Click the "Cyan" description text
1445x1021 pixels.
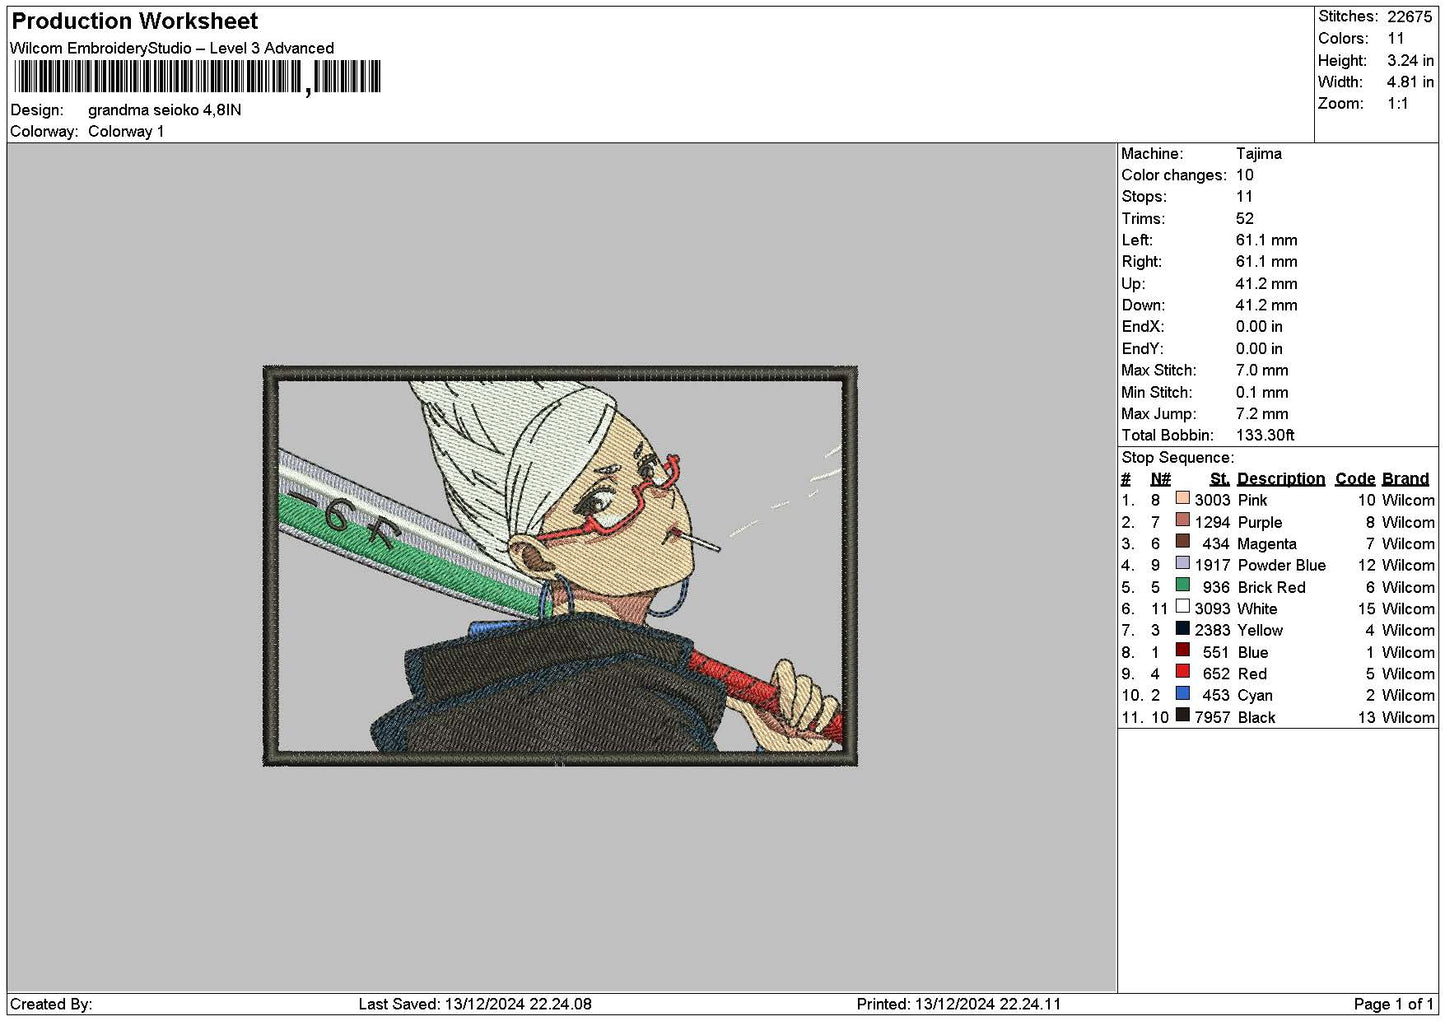[1255, 695]
